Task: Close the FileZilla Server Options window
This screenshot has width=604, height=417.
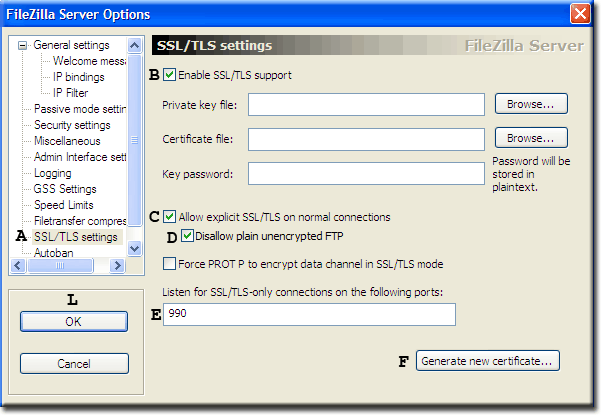Action: click(x=581, y=14)
